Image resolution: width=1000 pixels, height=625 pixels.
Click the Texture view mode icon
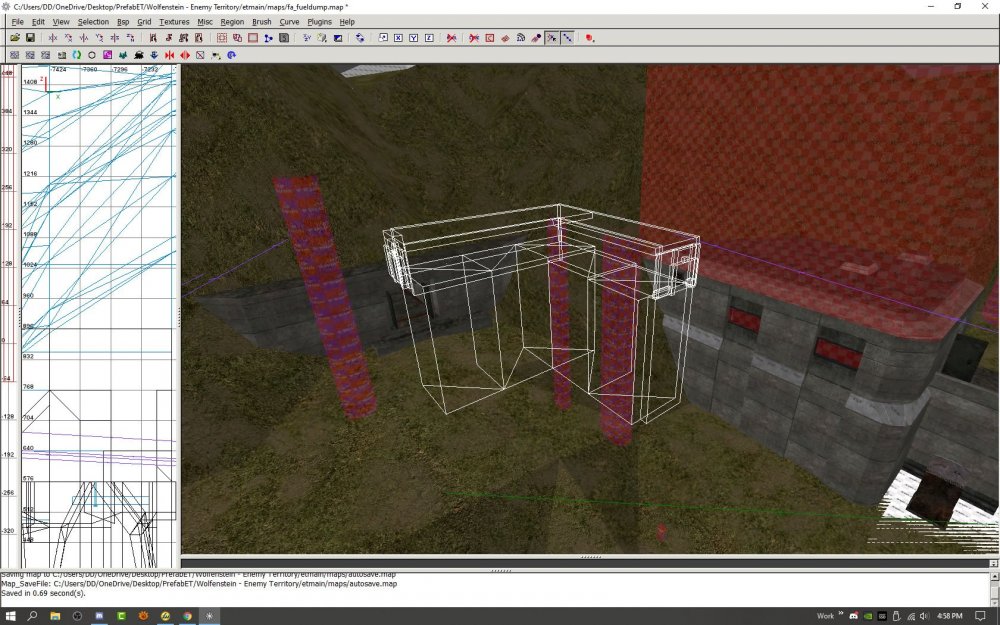click(x=322, y=38)
